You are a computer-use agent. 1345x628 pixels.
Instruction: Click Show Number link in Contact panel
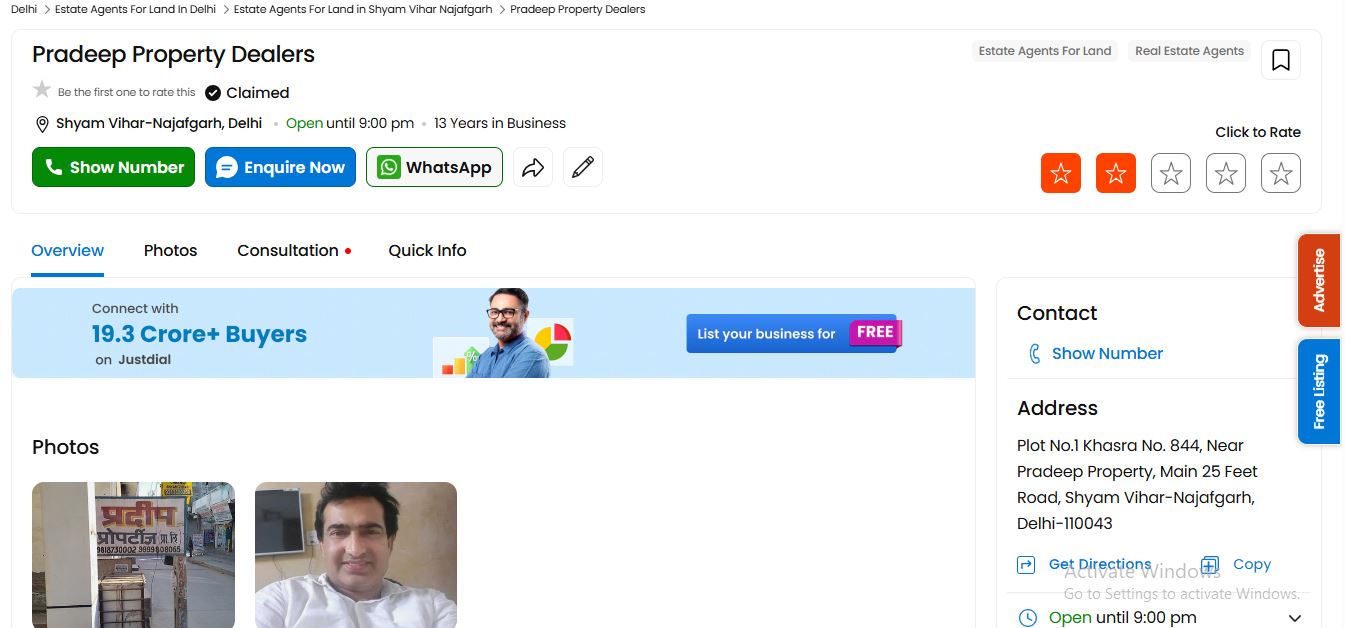tap(1107, 353)
